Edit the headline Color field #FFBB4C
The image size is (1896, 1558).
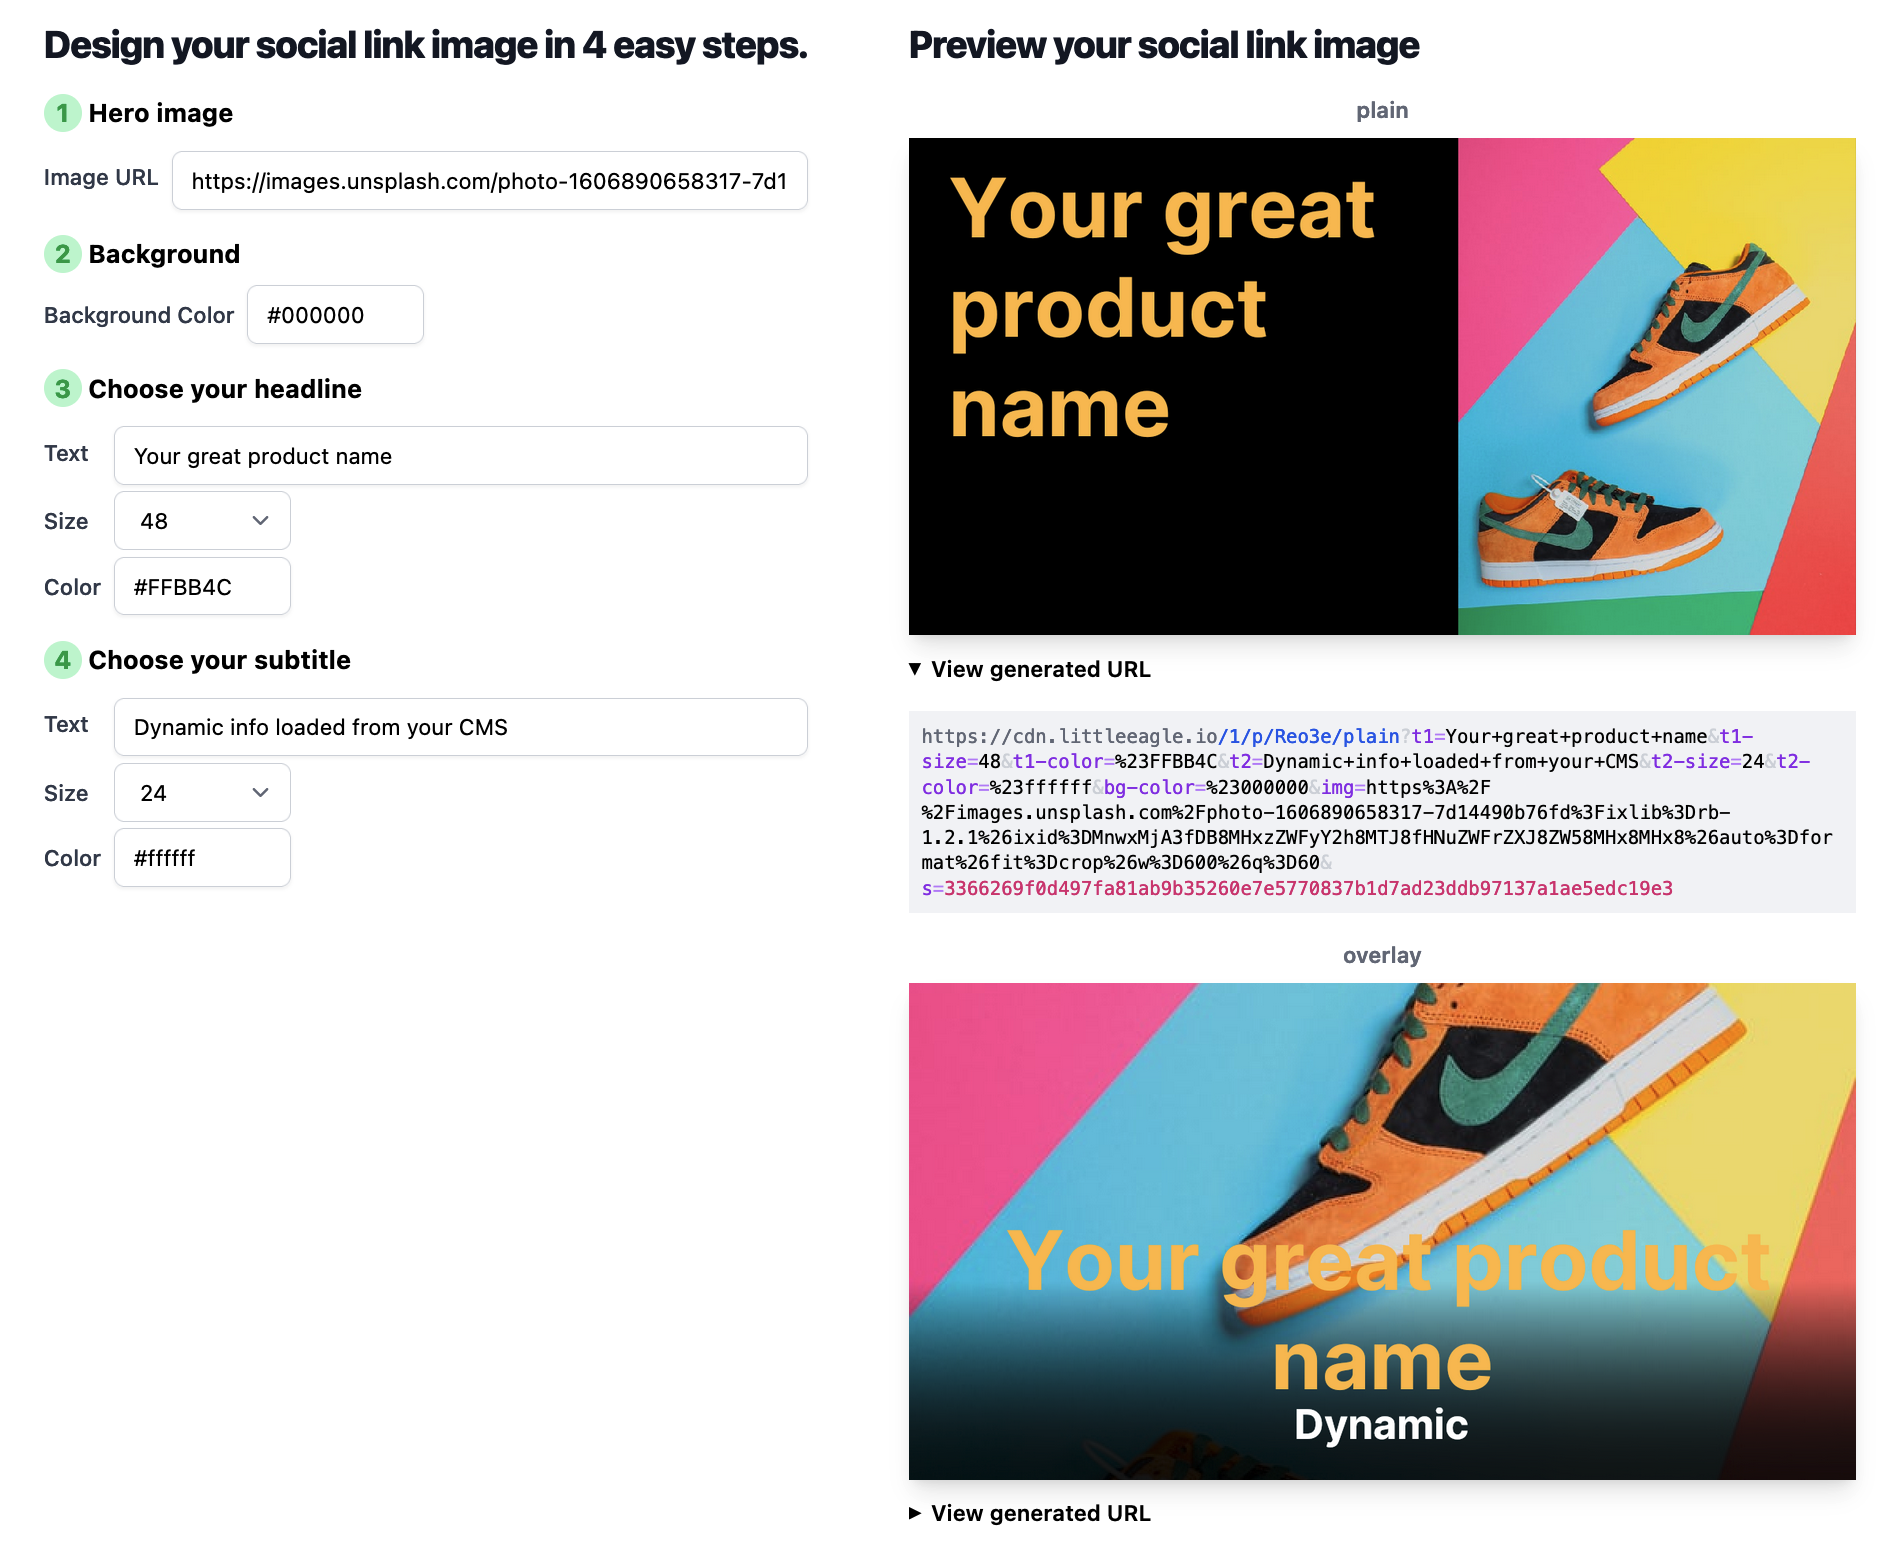[202, 587]
